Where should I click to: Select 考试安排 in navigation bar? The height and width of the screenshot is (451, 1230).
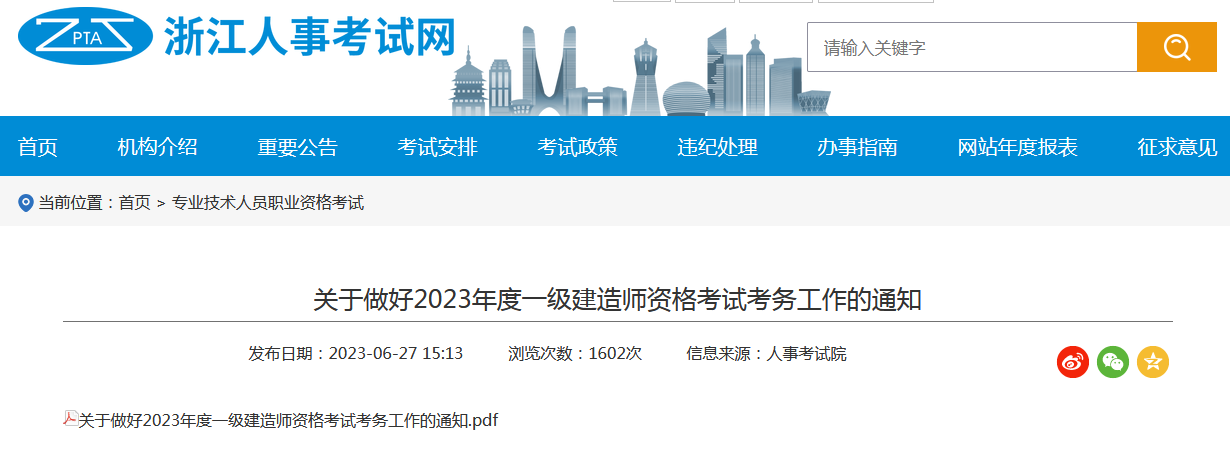point(438,147)
